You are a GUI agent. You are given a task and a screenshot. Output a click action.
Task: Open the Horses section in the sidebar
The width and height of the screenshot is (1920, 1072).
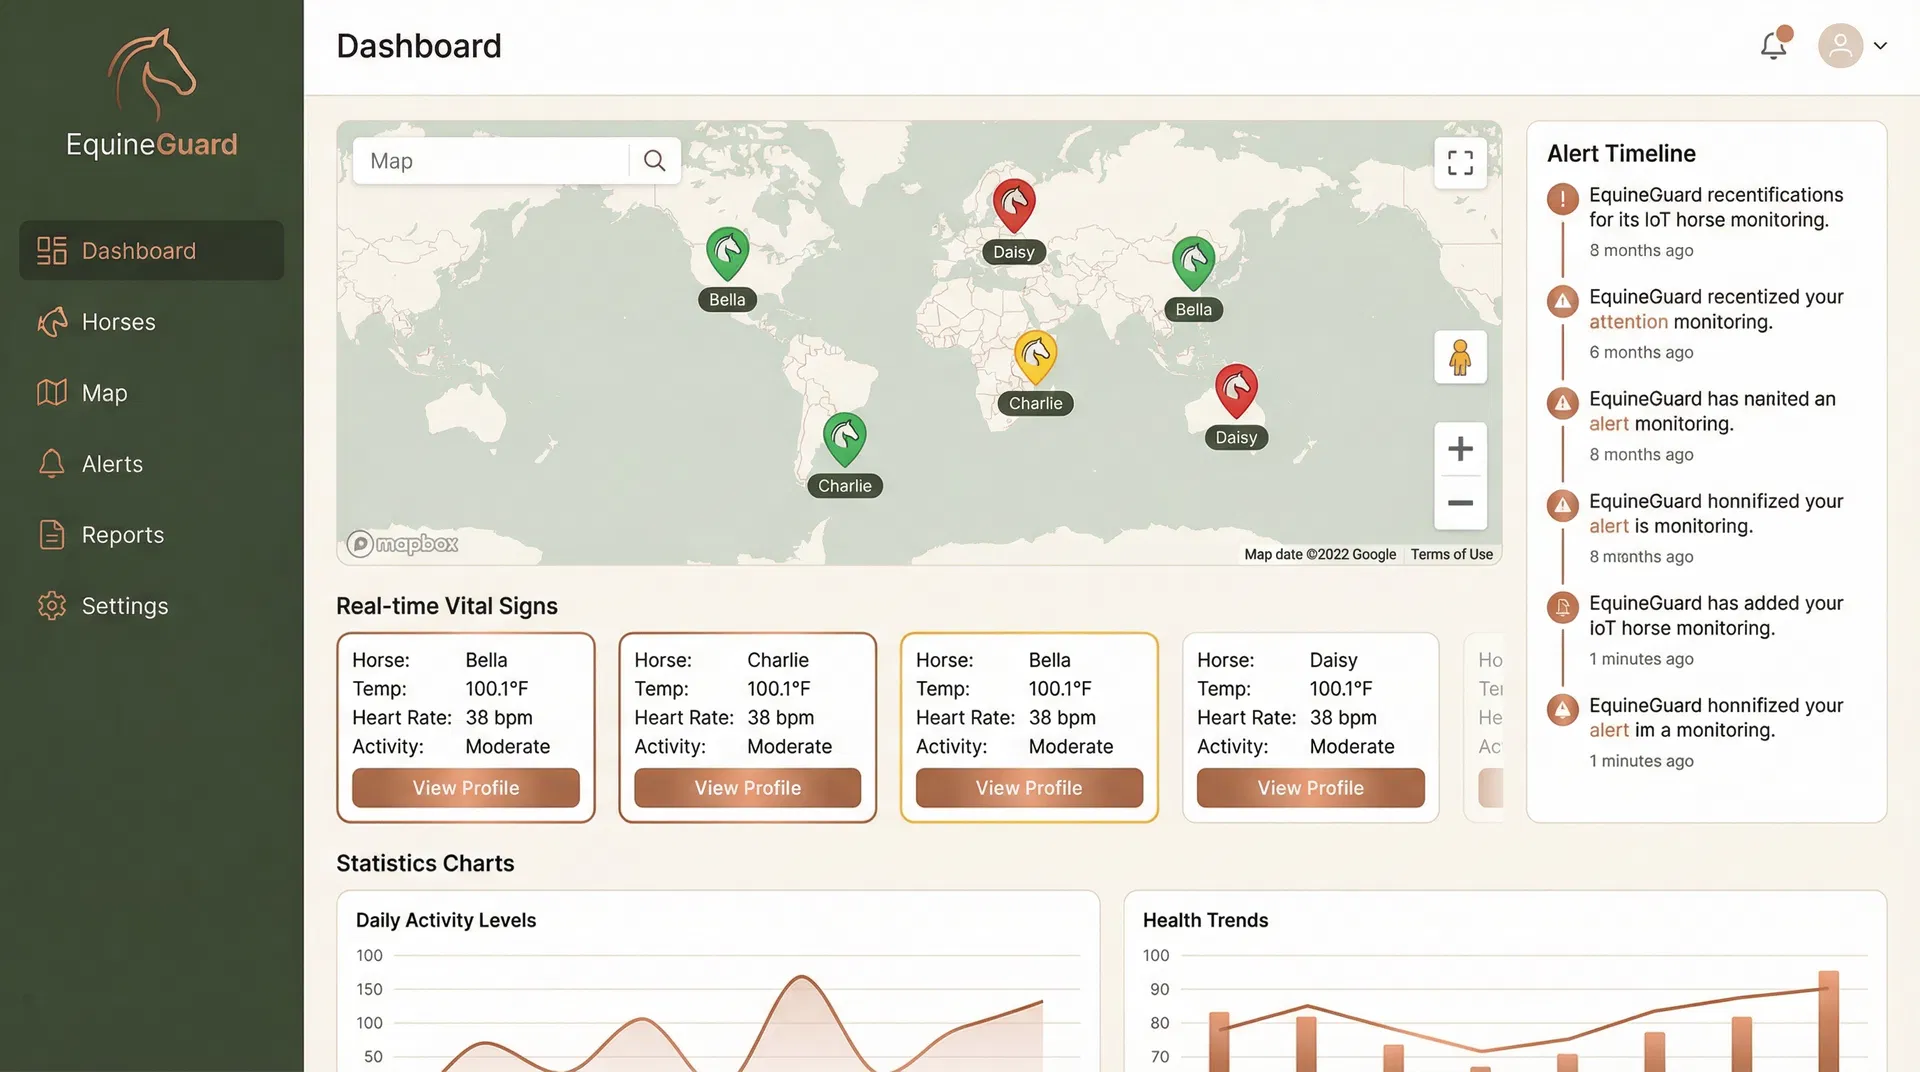coord(118,321)
